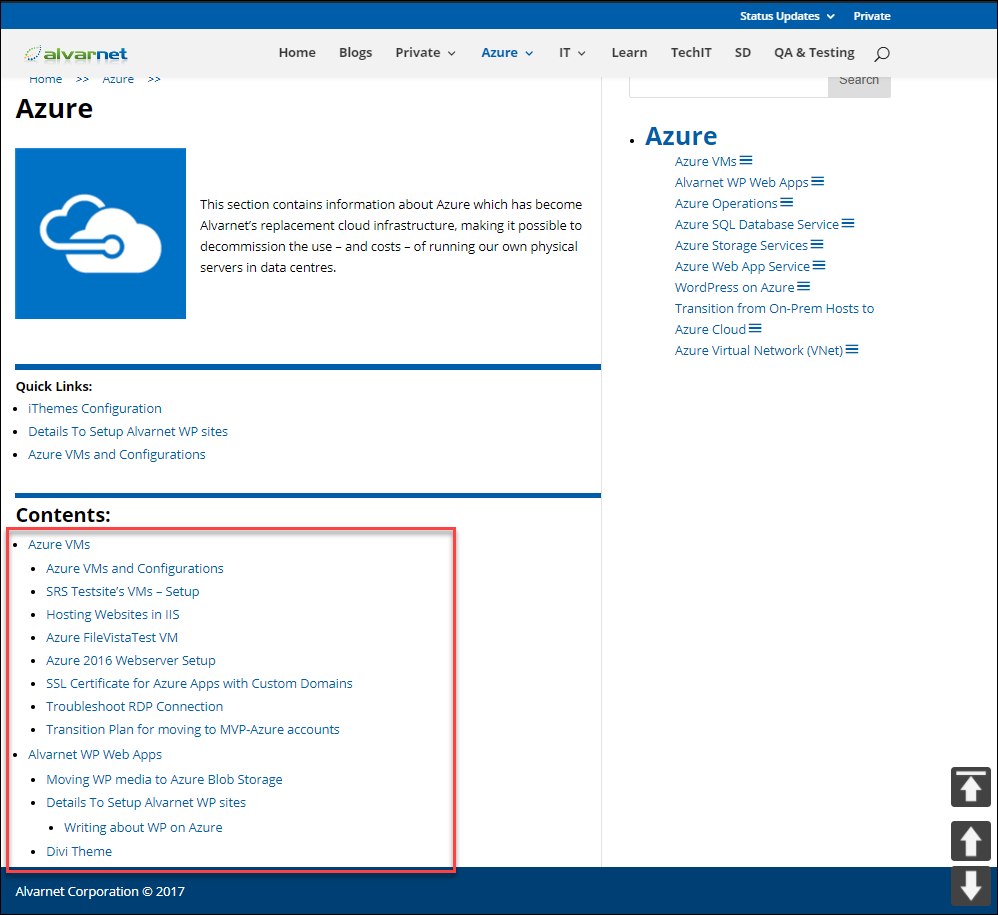
Task: Open SSL Certificate for Azure Apps link
Action: click(199, 683)
